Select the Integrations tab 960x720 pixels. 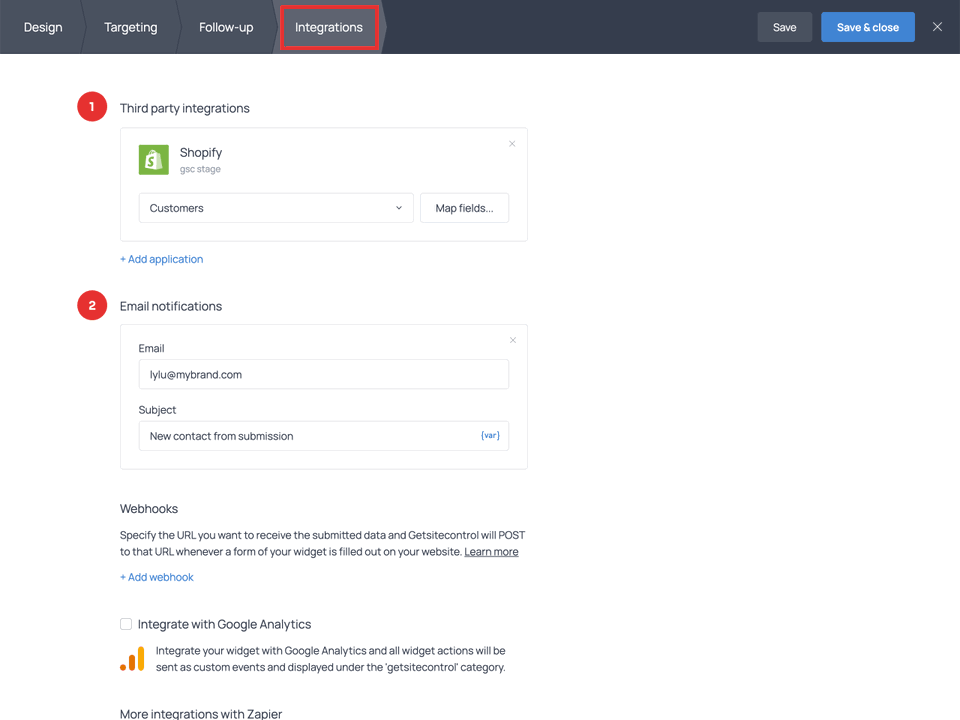tap(329, 27)
